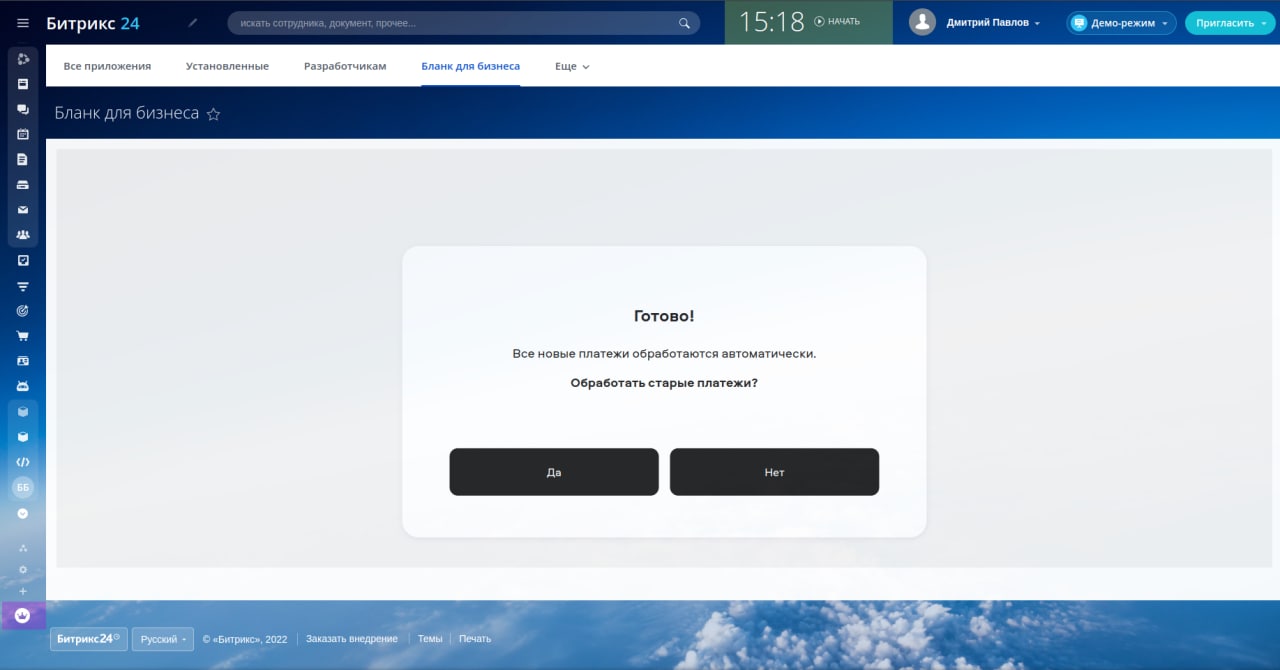Screen dimensions: 1280x670
Task: Open the shopping cart icon in sidebar
Action: tap(23, 336)
